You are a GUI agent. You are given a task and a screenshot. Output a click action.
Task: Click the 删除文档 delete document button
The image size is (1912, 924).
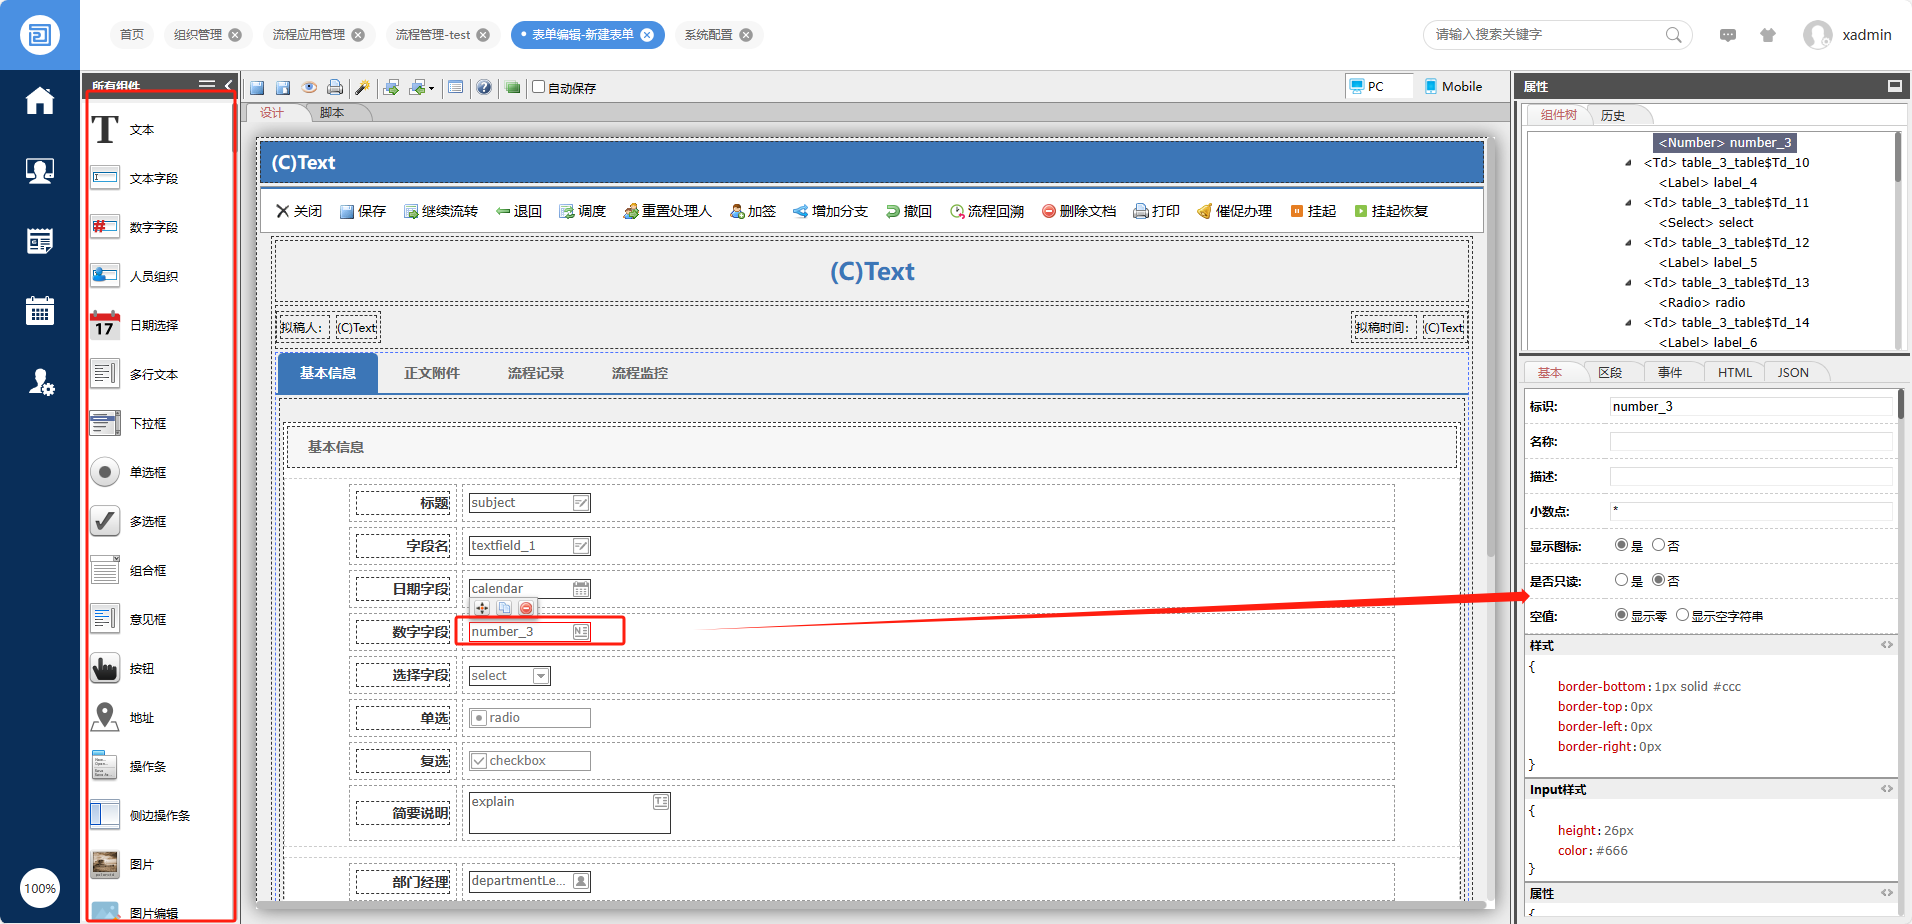(1079, 211)
